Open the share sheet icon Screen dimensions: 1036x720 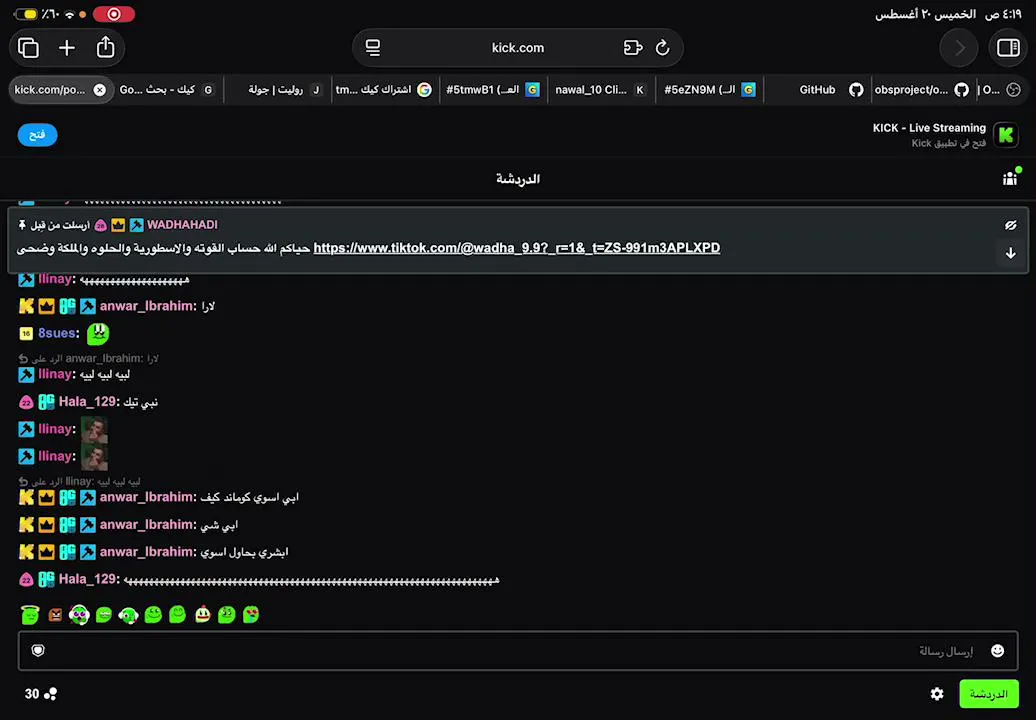pos(106,48)
